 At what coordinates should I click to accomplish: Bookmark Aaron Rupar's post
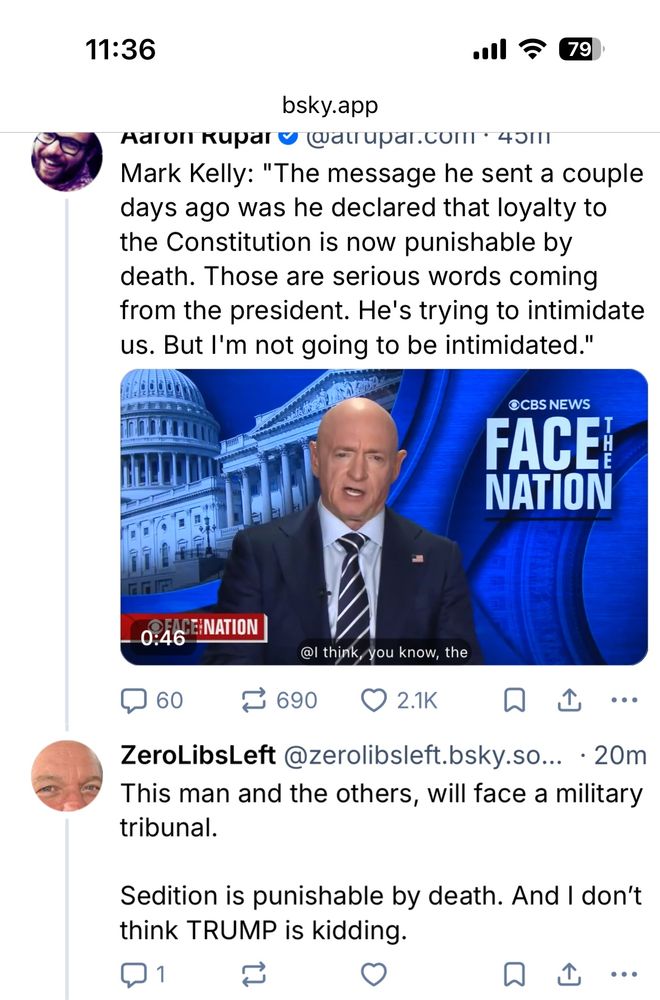click(514, 700)
